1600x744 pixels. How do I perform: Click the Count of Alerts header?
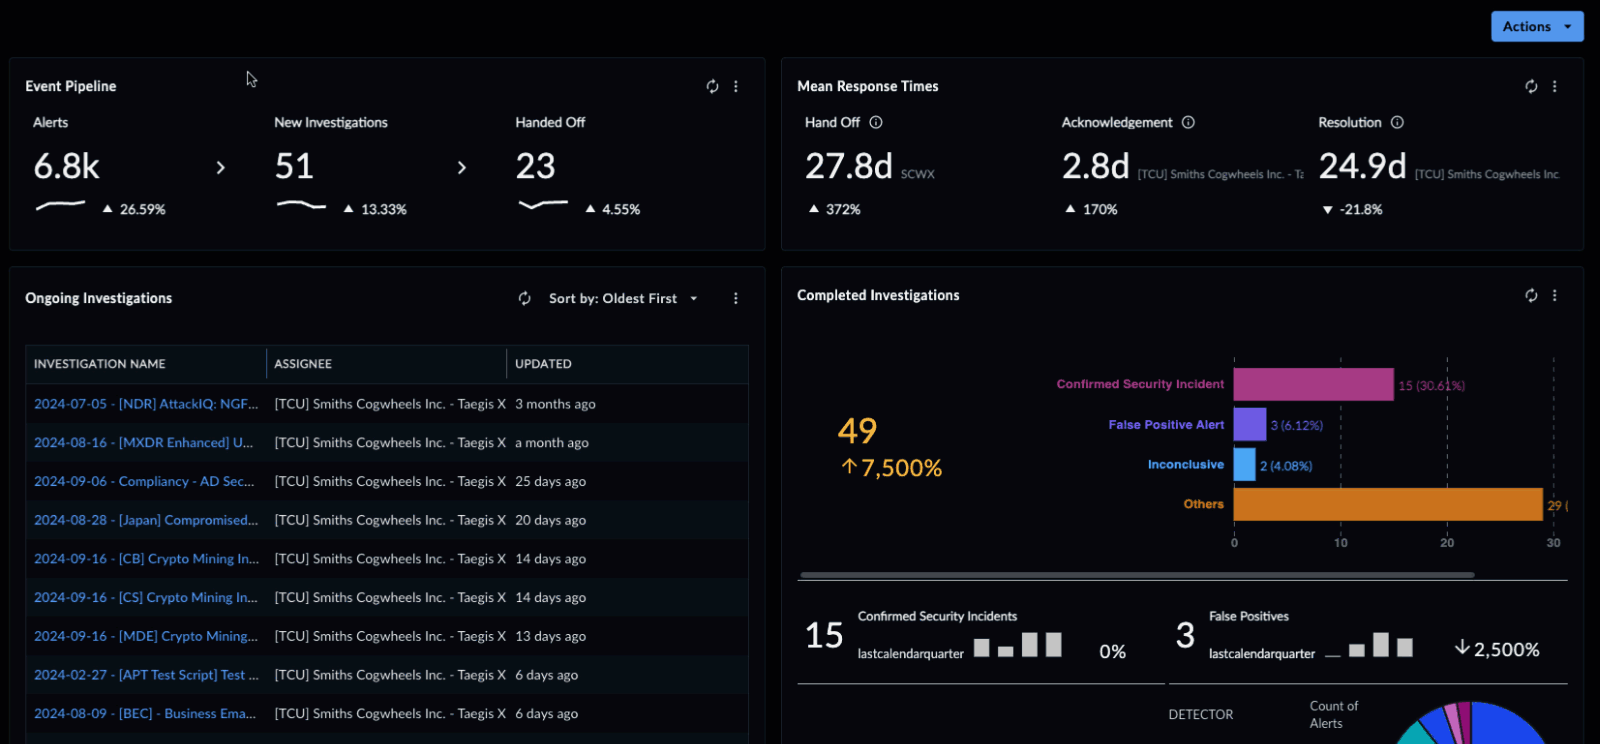tap(1333, 715)
